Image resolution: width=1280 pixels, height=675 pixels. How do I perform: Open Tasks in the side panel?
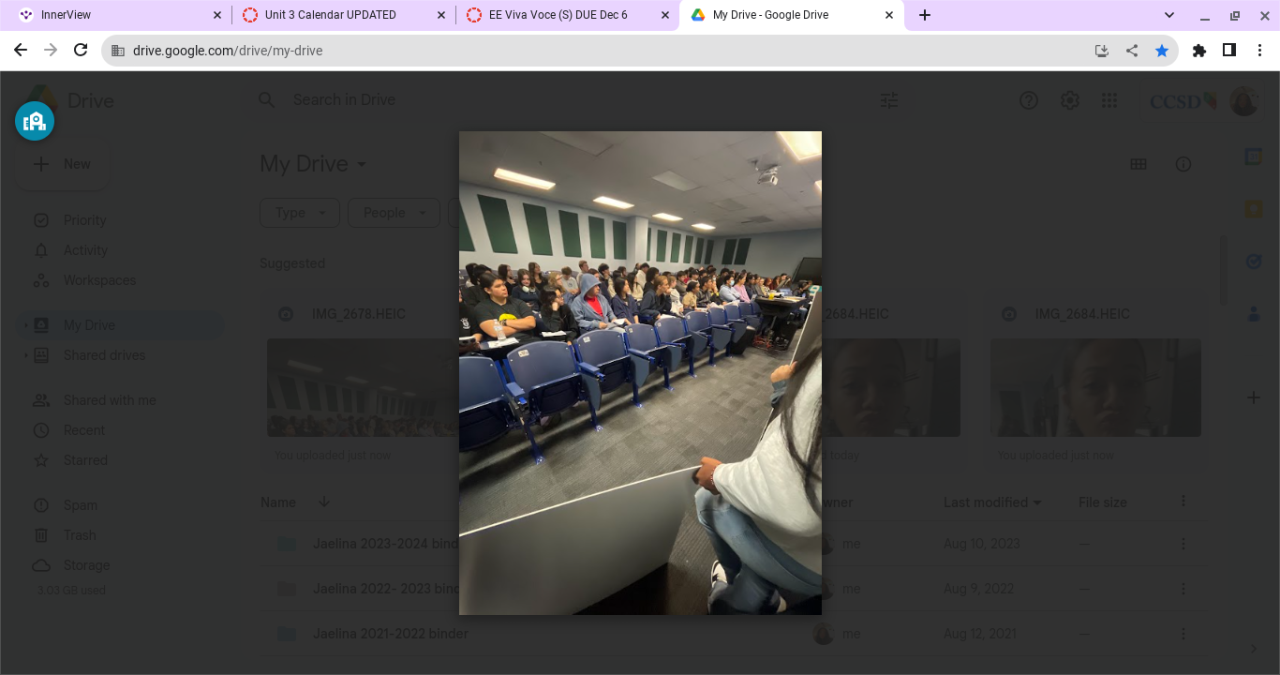[x=1253, y=261]
